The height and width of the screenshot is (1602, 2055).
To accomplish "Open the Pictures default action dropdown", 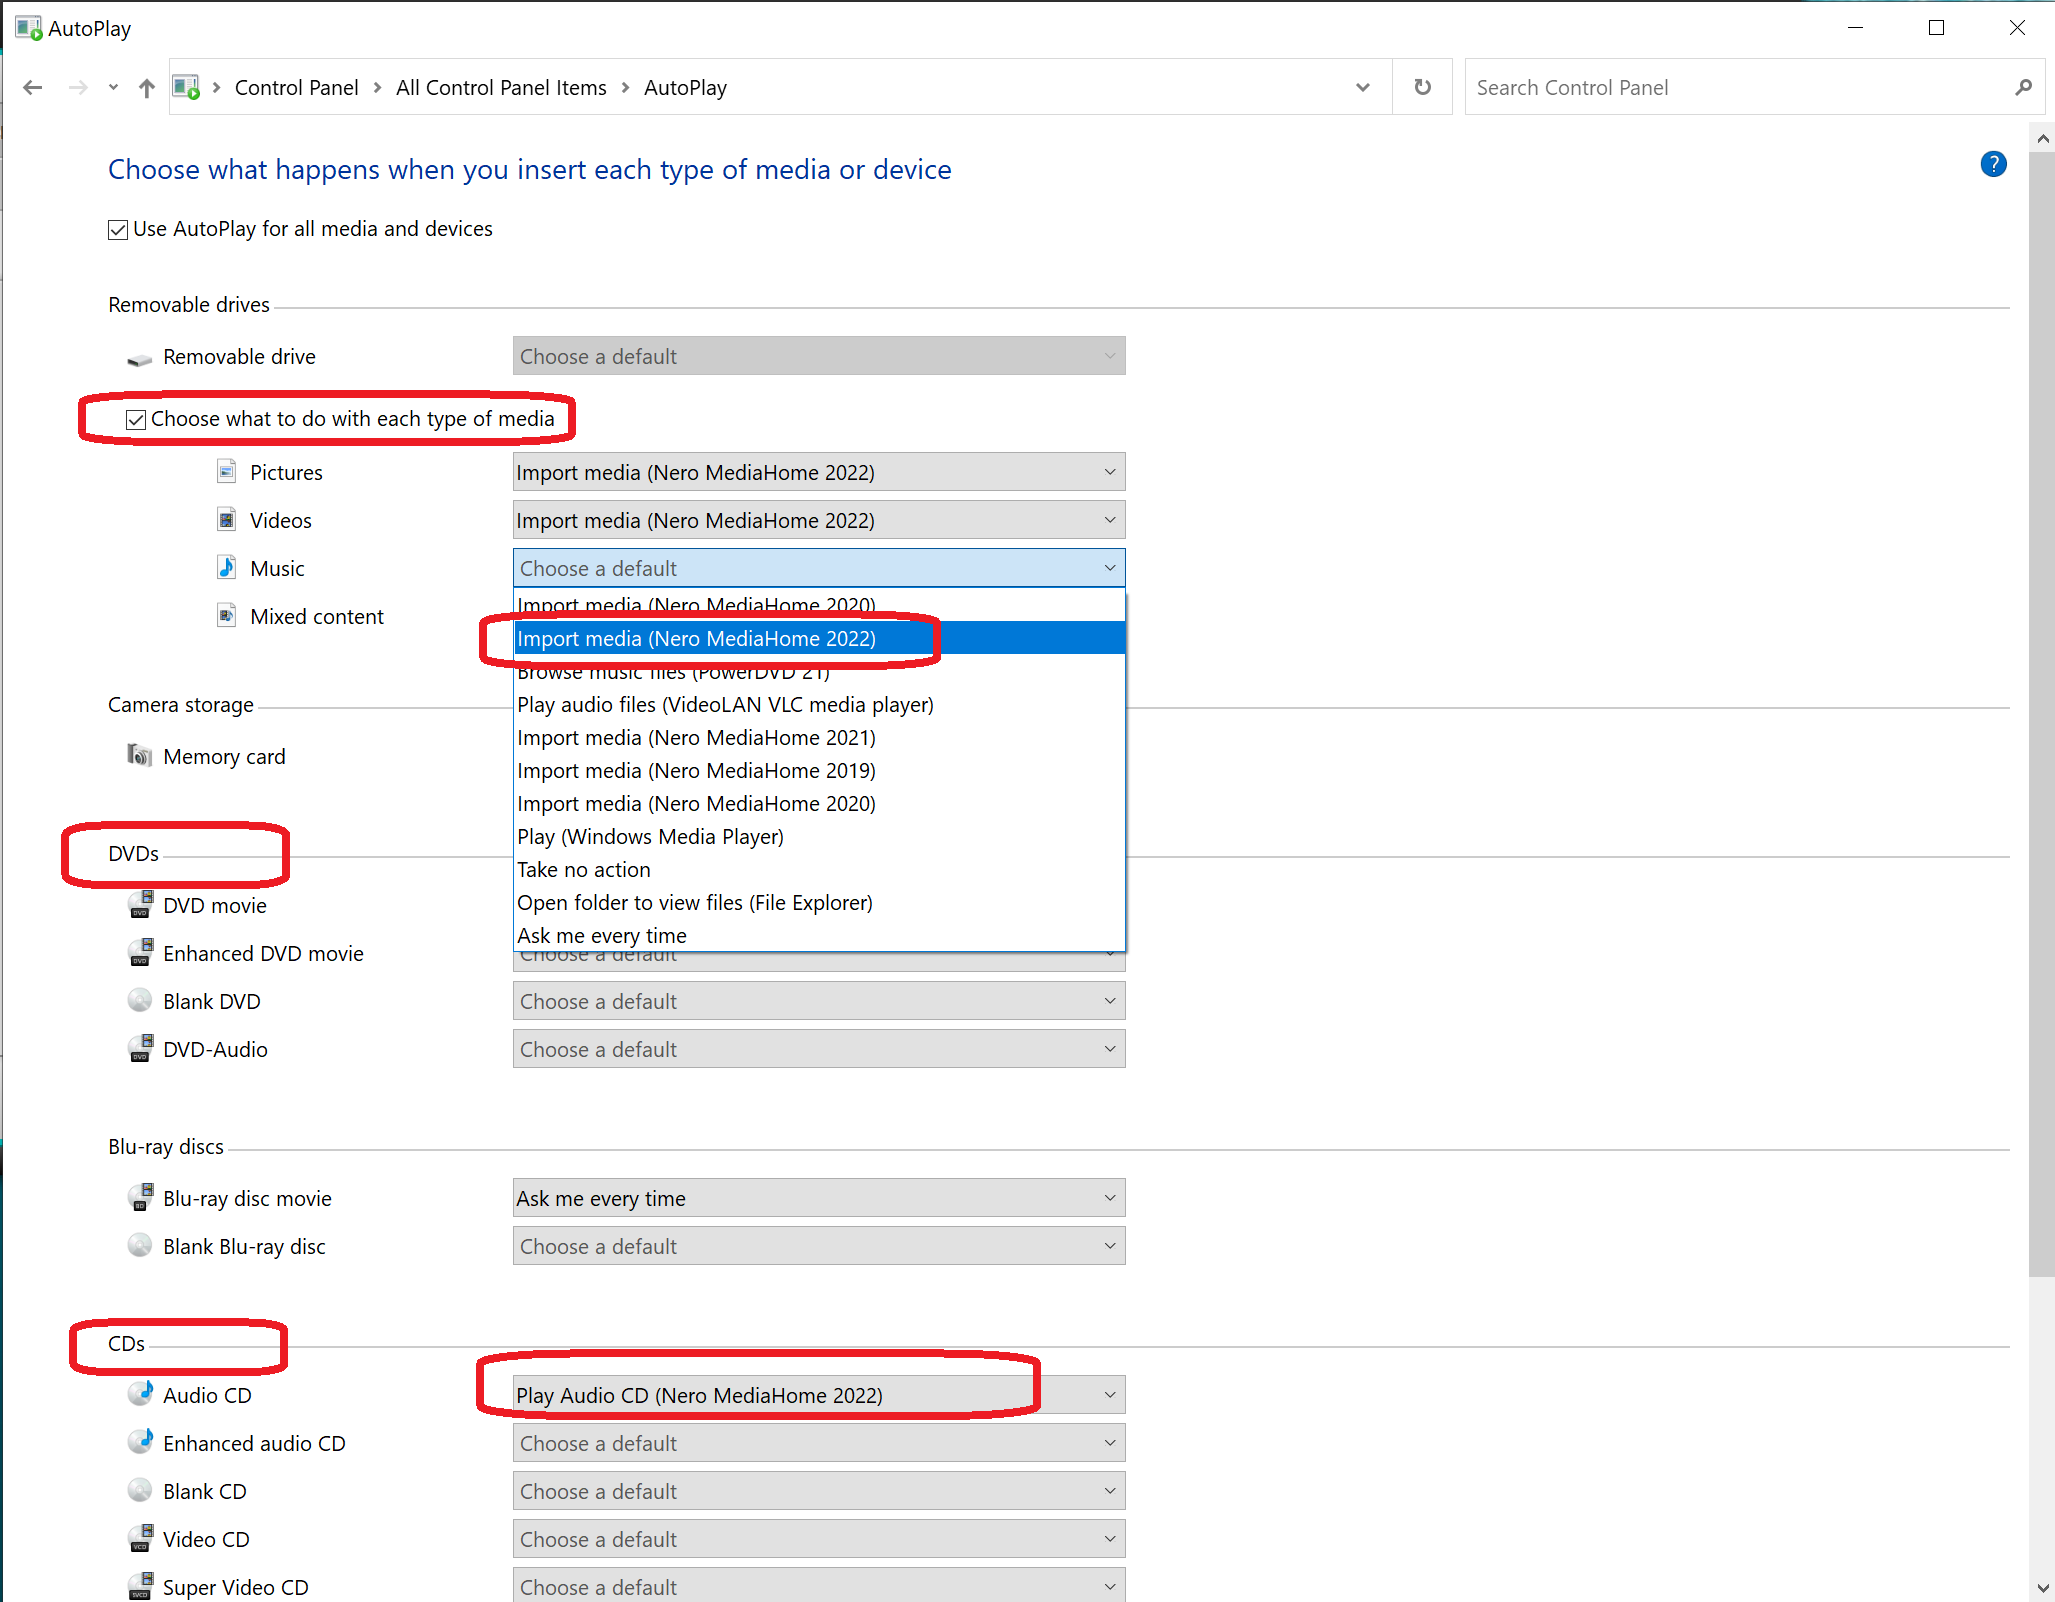I will pos(818,472).
